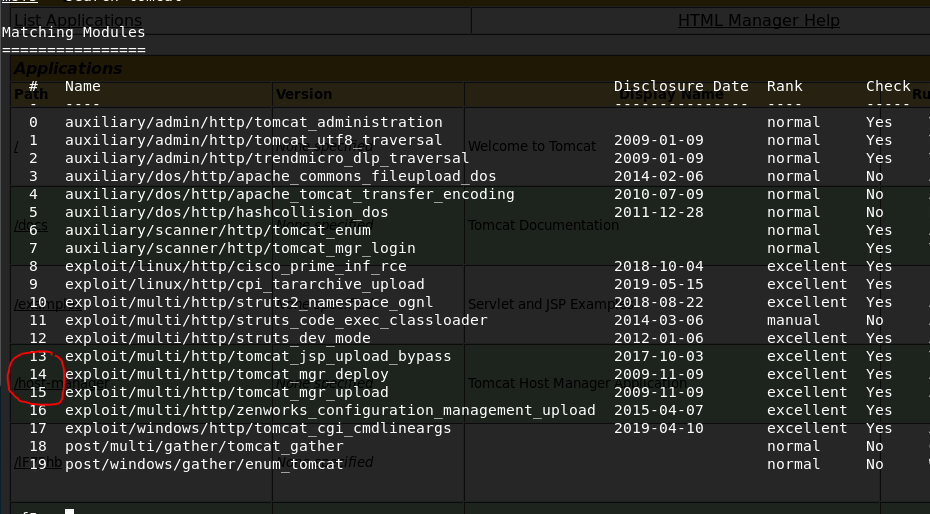Image resolution: width=930 pixels, height=514 pixels.
Task: Click the Applications table heading
Action: tap(68, 68)
